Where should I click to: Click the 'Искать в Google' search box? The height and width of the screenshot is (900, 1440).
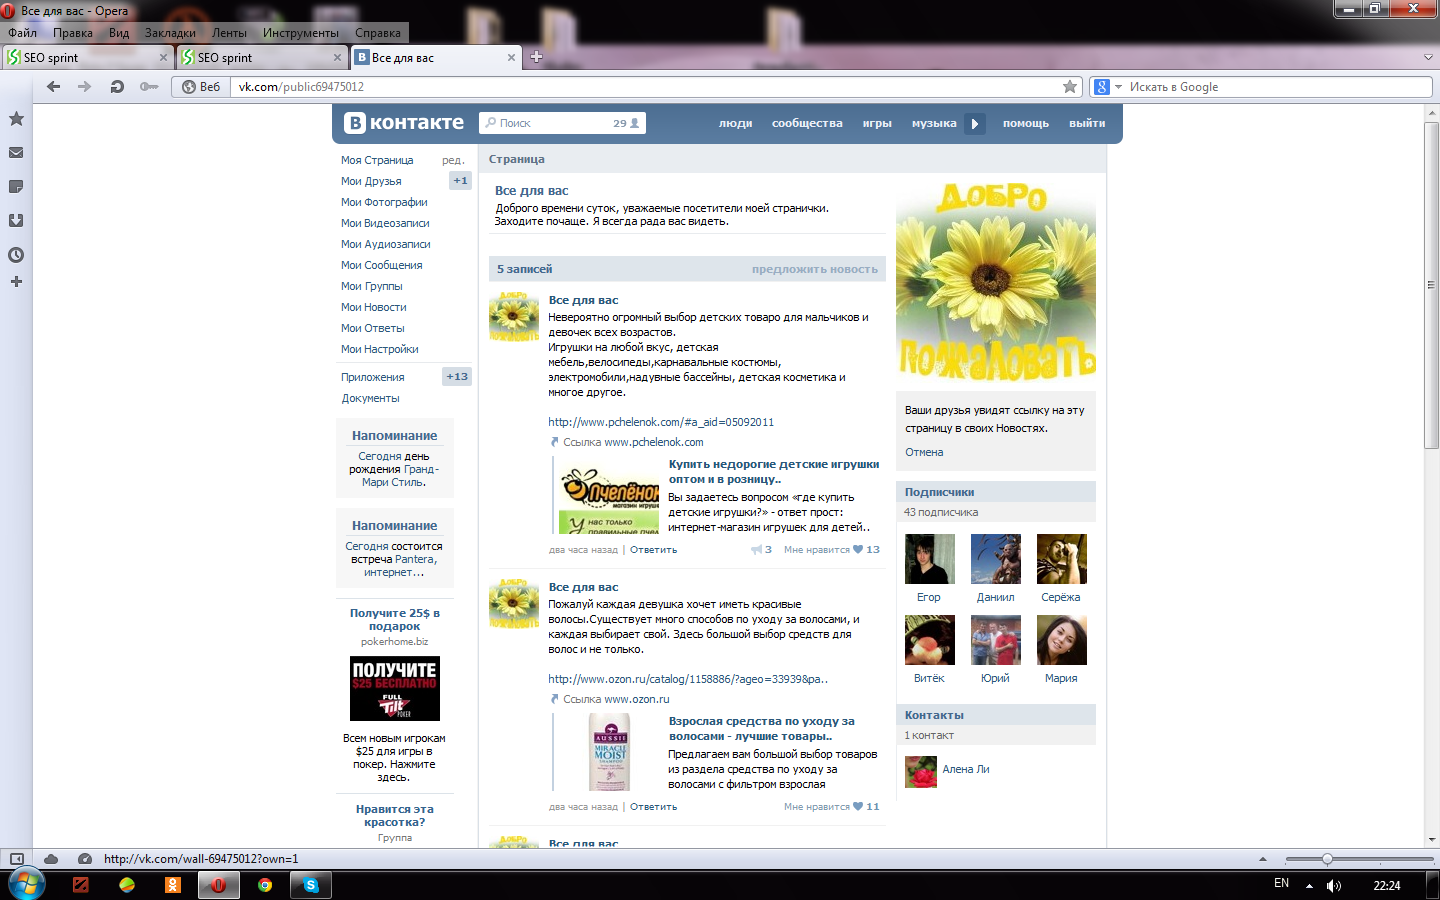tap(1278, 87)
